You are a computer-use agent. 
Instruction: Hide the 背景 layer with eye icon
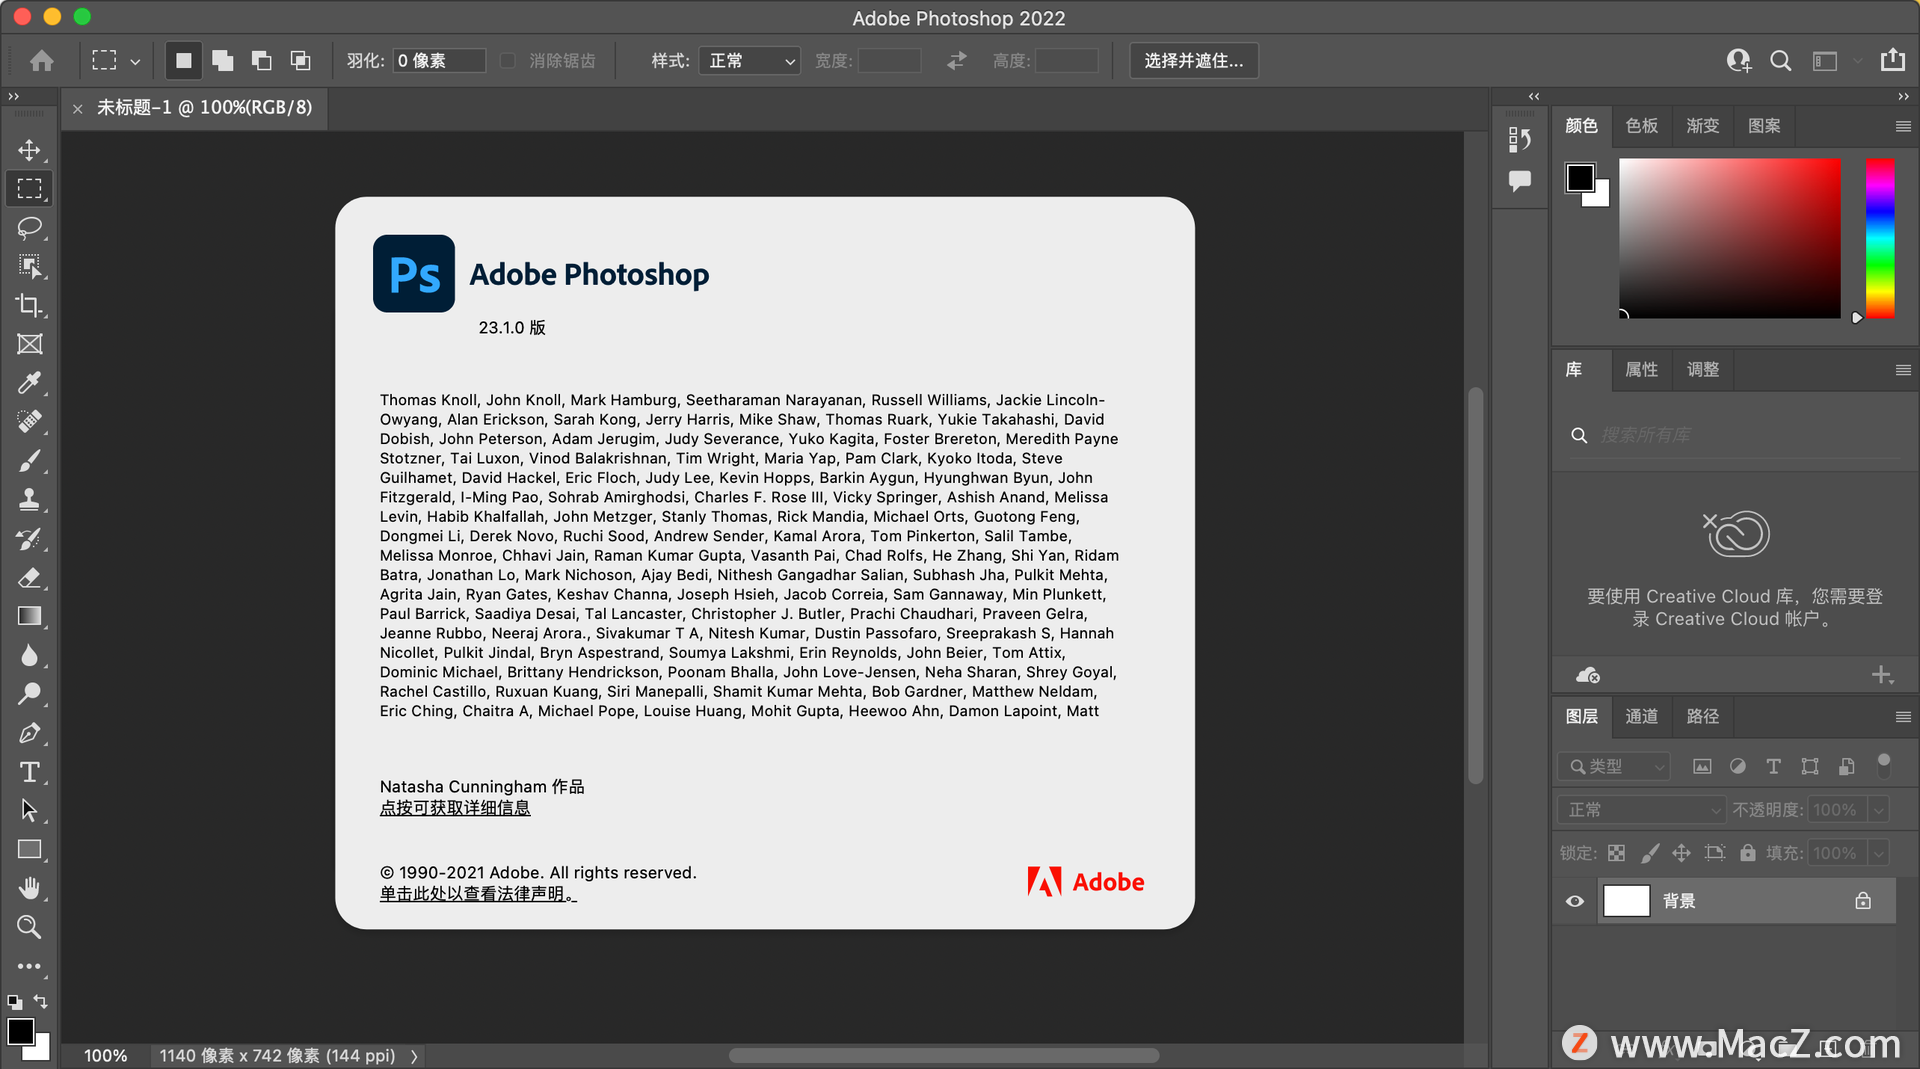[1575, 901]
